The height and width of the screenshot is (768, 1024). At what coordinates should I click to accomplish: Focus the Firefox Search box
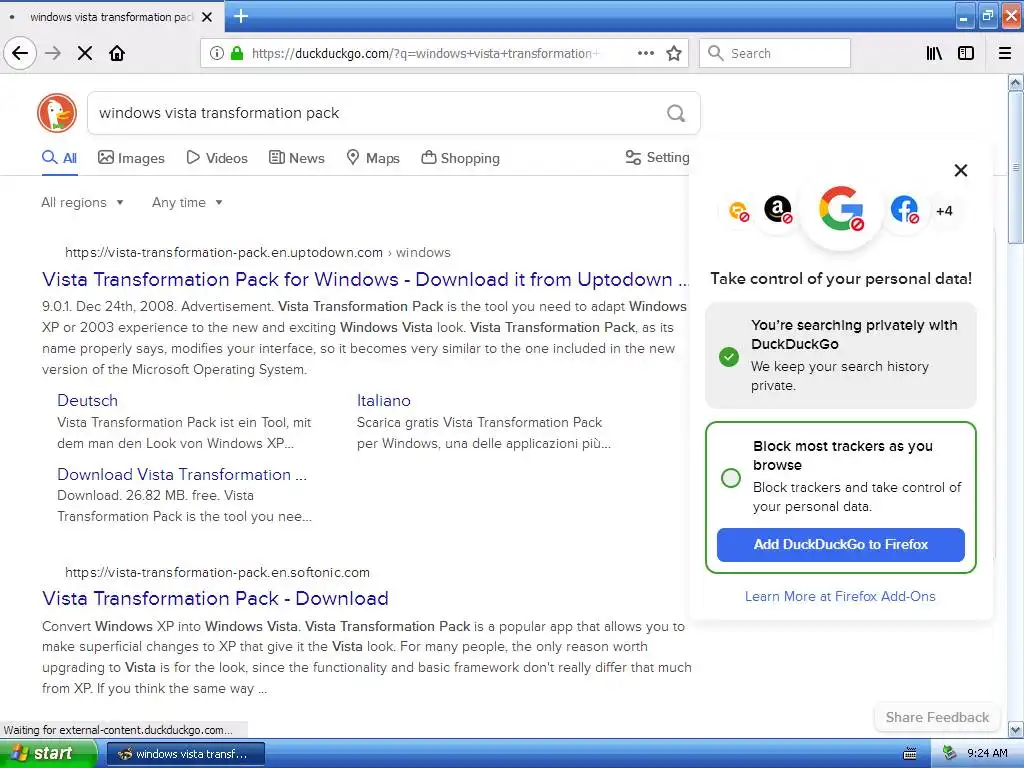click(x=775, y=53)
